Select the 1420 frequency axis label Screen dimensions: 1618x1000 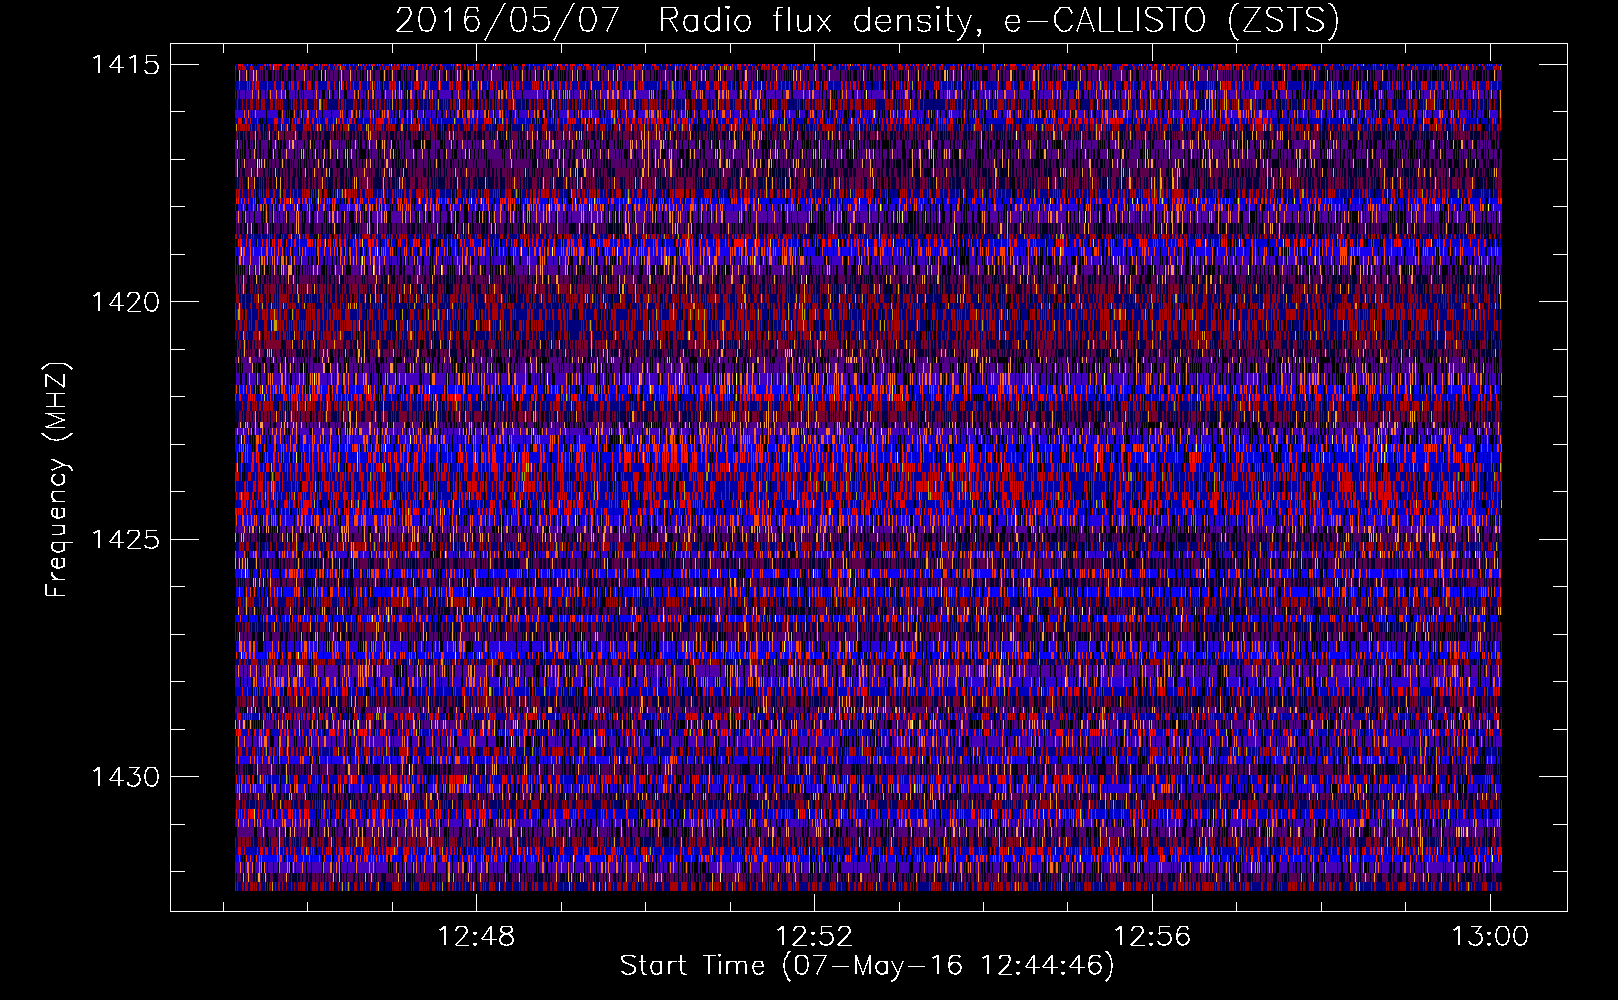tap(125, 302)
